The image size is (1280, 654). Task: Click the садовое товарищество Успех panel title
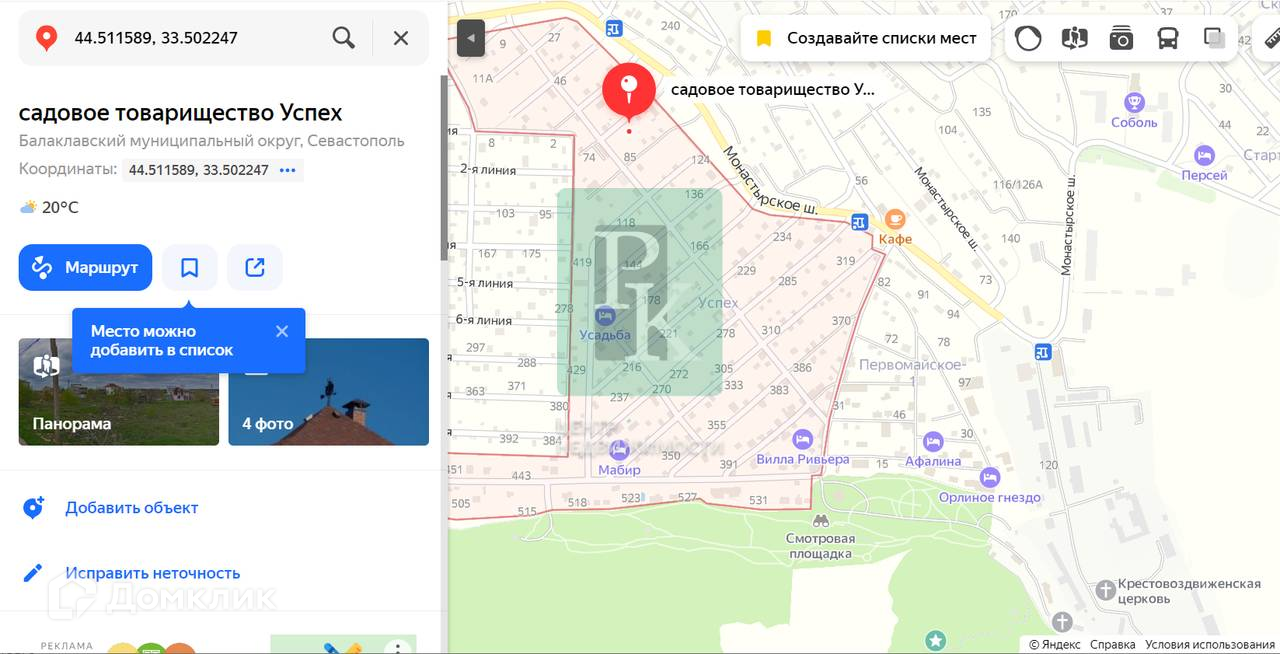(x=180, y=112)
